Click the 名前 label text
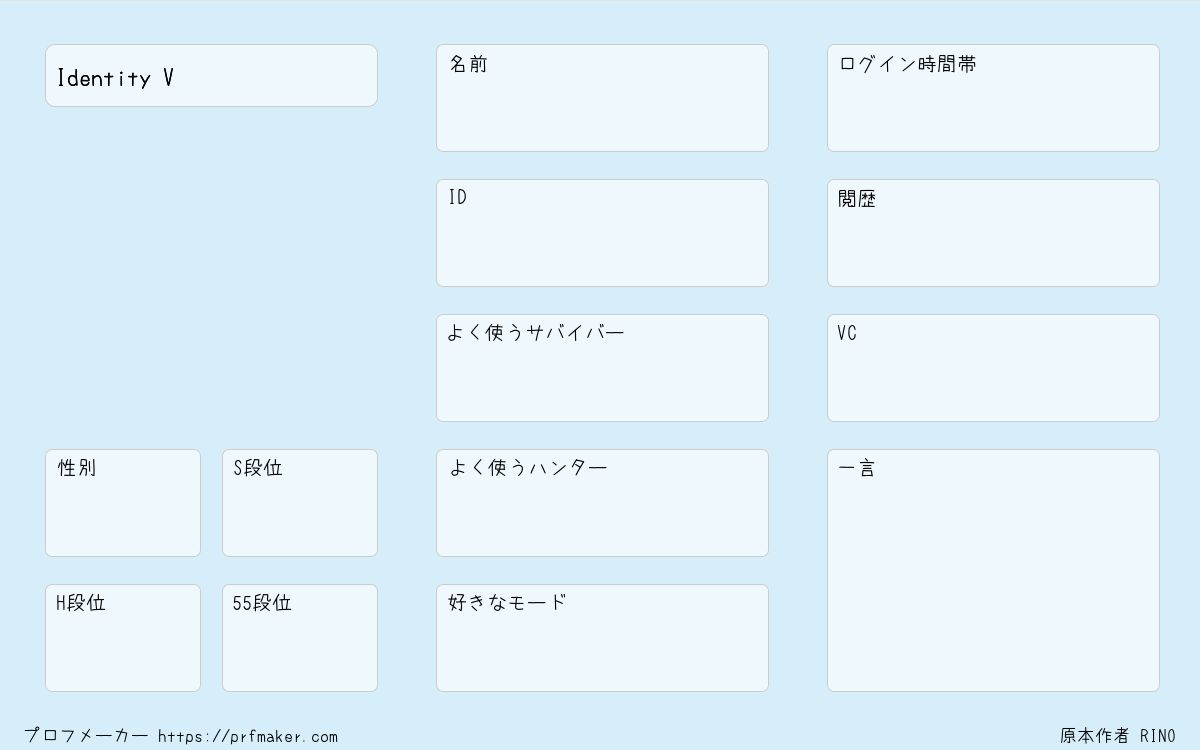The width and height of the screenshot is (1200, 750). click(468, 64)
